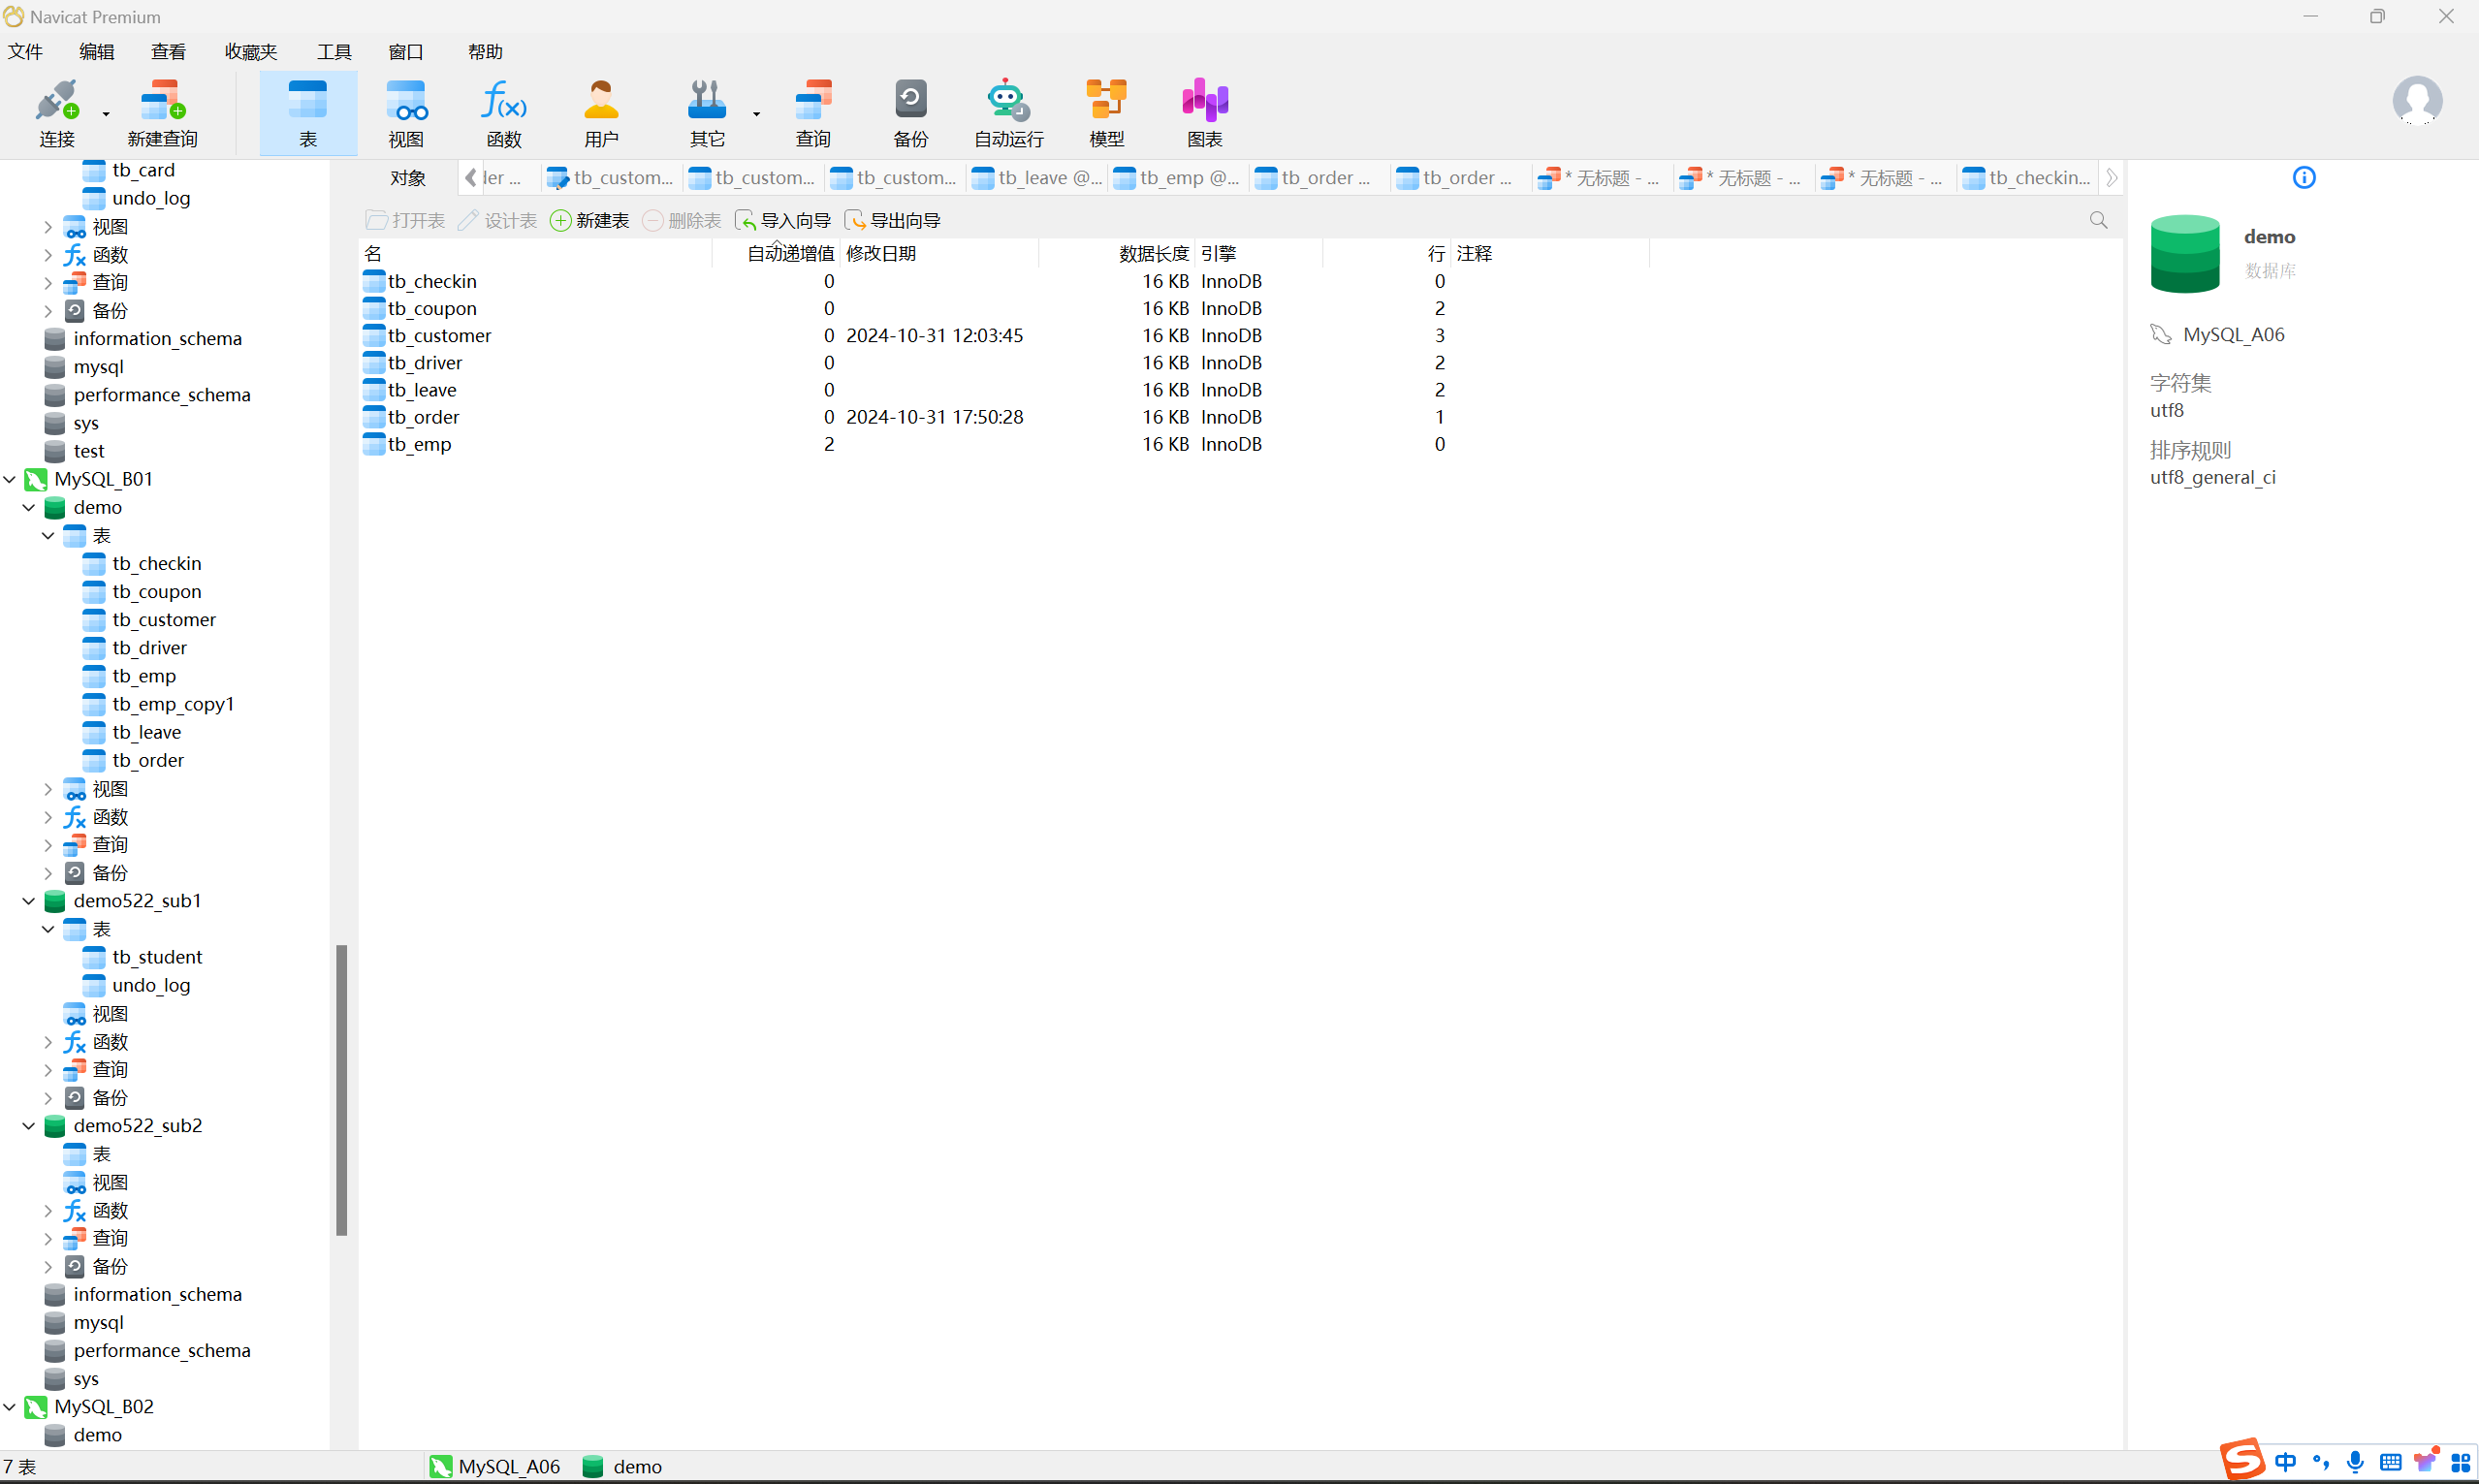Open the 工具 menu

click(334, 52)
